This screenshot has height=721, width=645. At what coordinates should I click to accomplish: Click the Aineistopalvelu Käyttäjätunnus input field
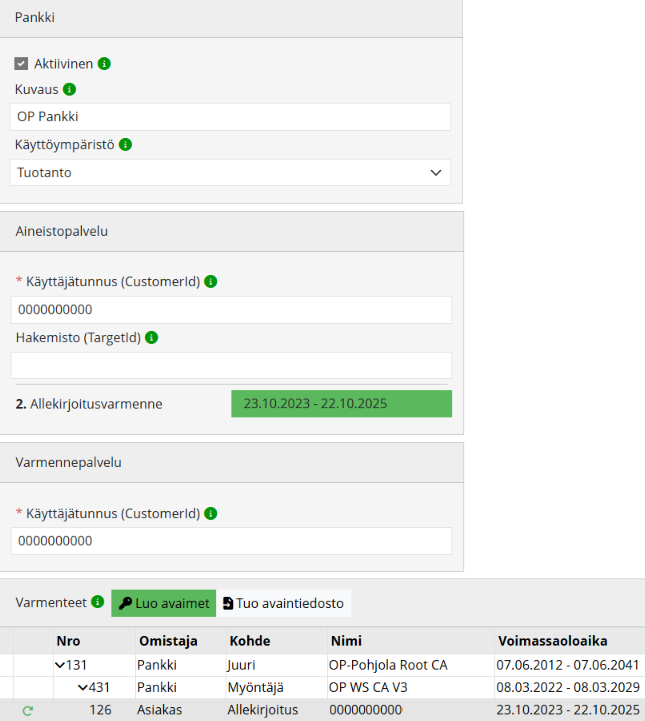click(230, 310)
